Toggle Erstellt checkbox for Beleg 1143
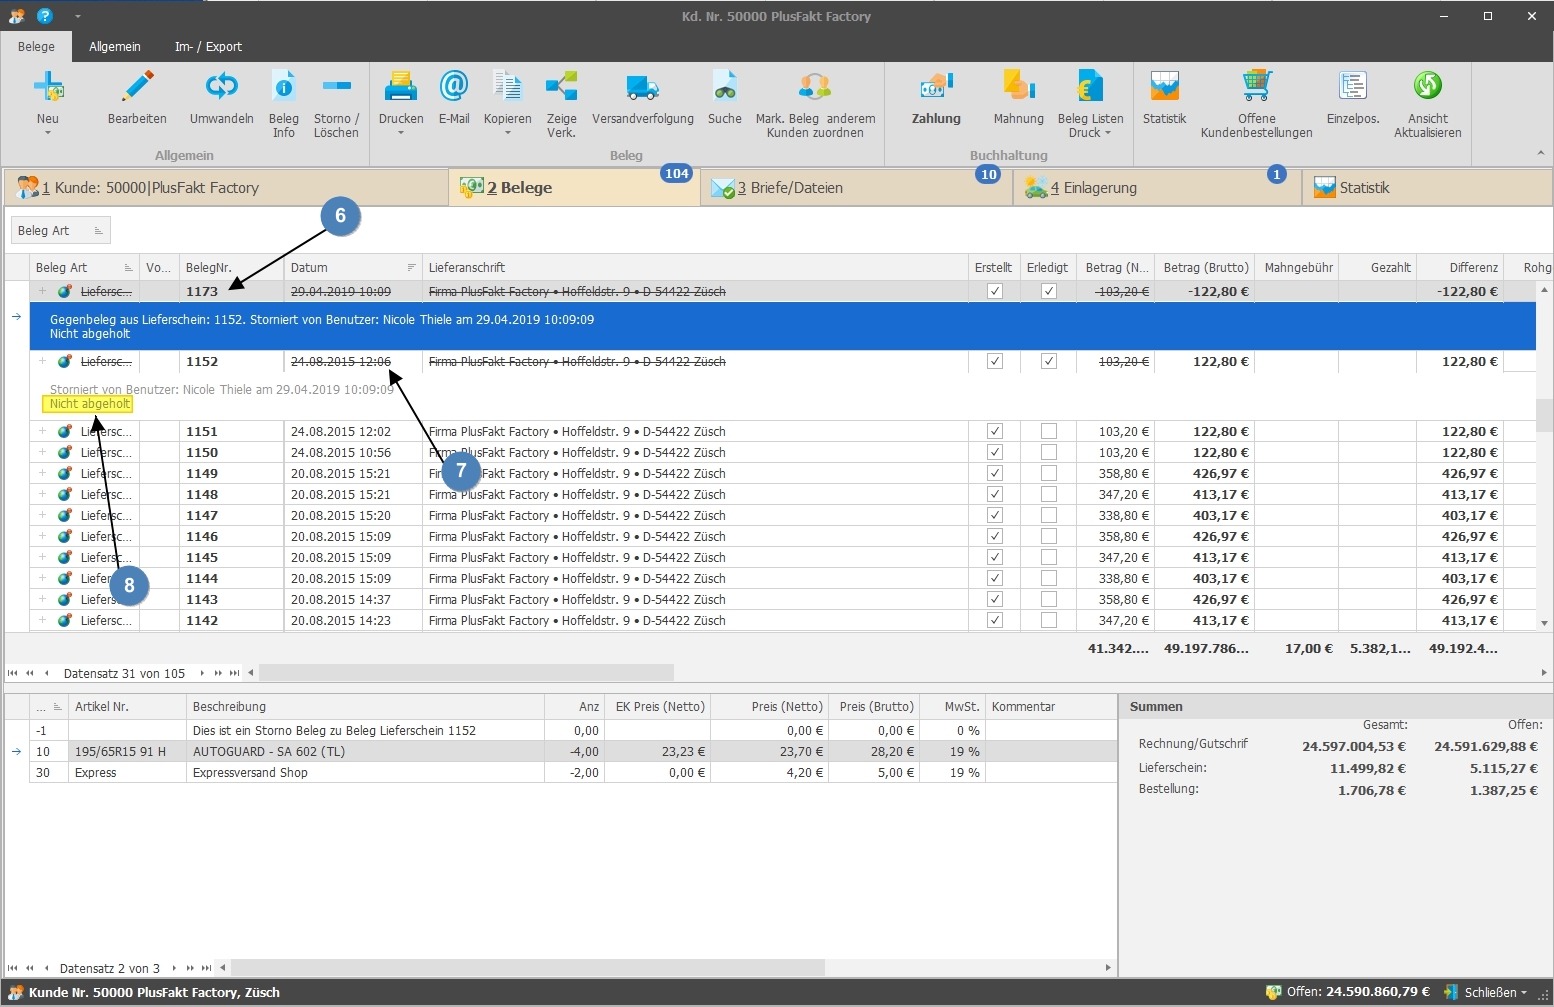Screen dimensions: 1554x1007 point(995,600)
